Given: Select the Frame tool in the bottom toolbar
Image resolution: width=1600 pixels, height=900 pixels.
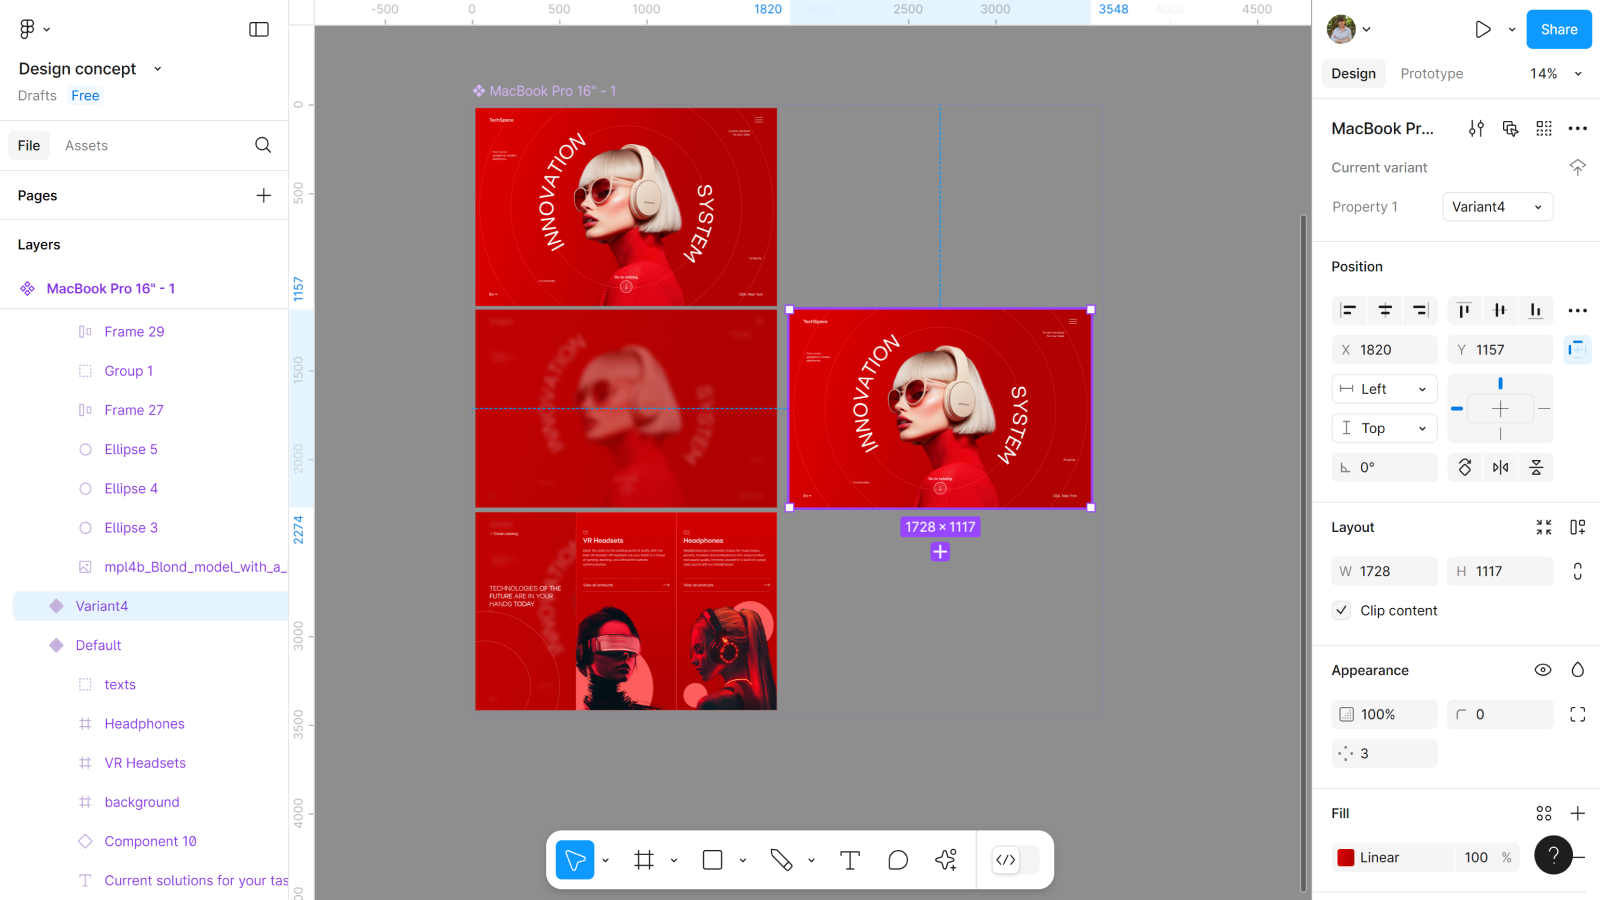Looking at the screenshot, I should [x=644, y=860].
